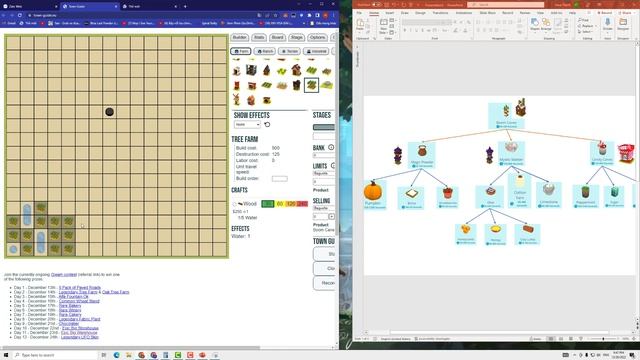This screenshot has height=360, width=640.
Task: Select the Wood craft radio button
Action: coord(234,204)
